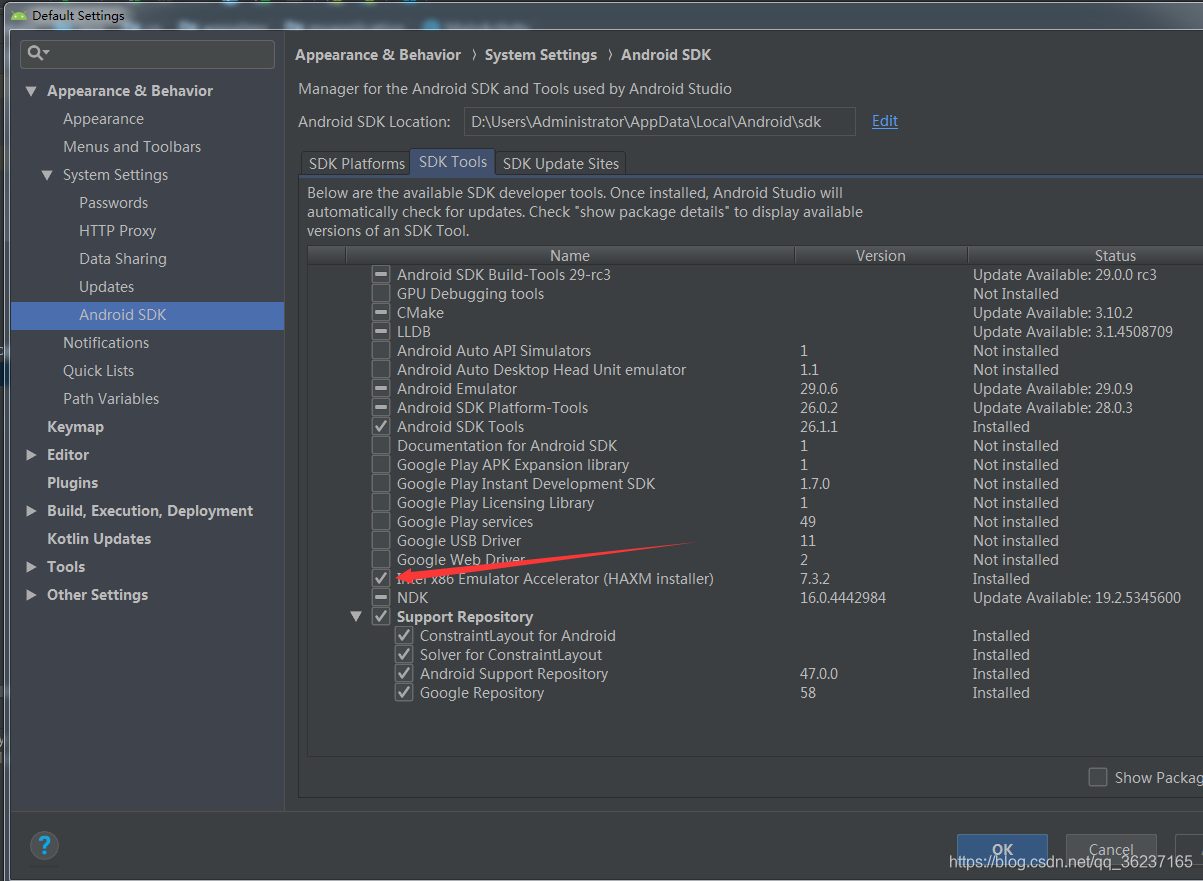
Task: Check Android Auto Desktop Head Unit emulator
Action: (381, 369)
